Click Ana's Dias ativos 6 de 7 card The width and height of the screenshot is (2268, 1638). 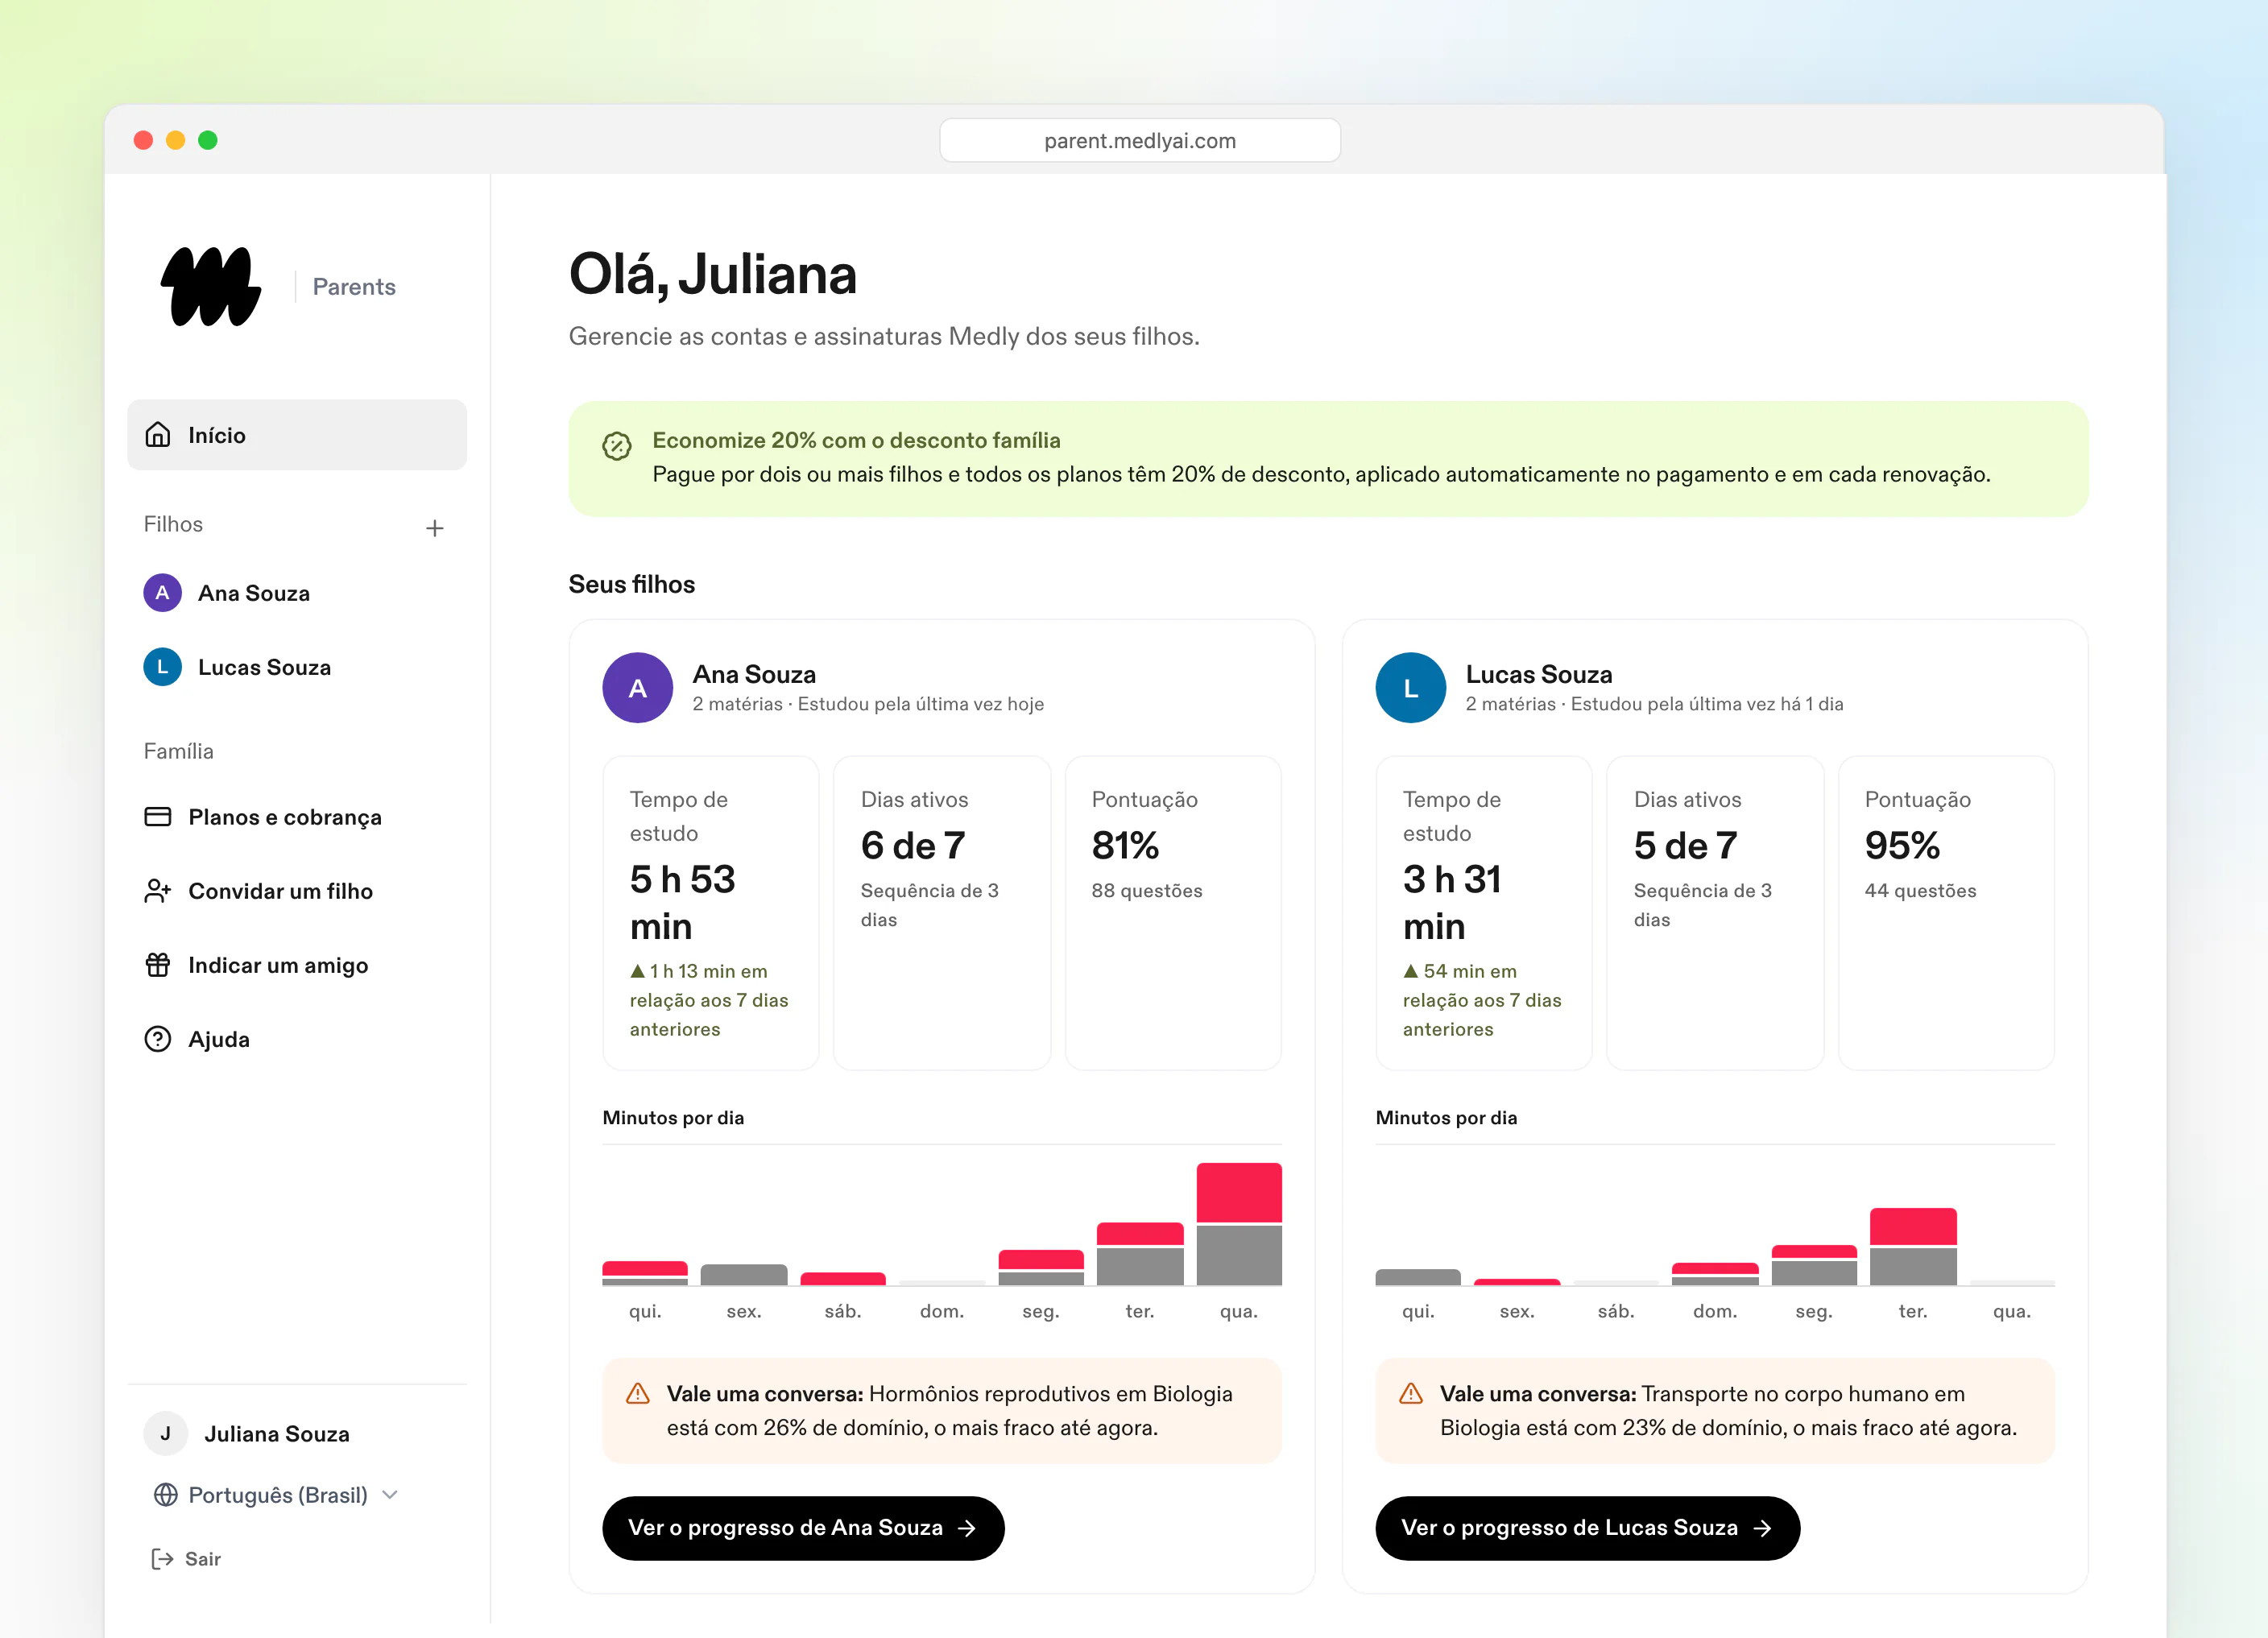click(x=942, y=913)
